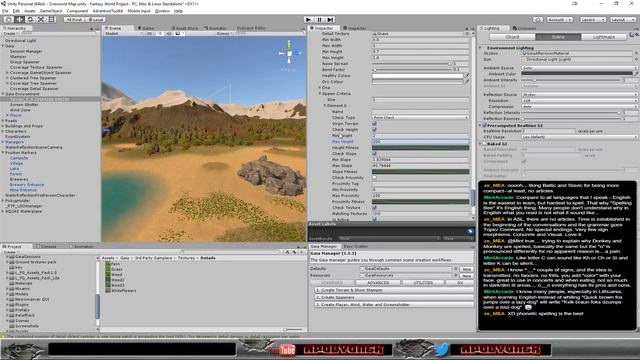
Task: Open the CPU Usage dropdown
Action: pyautogui.click(x=580, y=137)
